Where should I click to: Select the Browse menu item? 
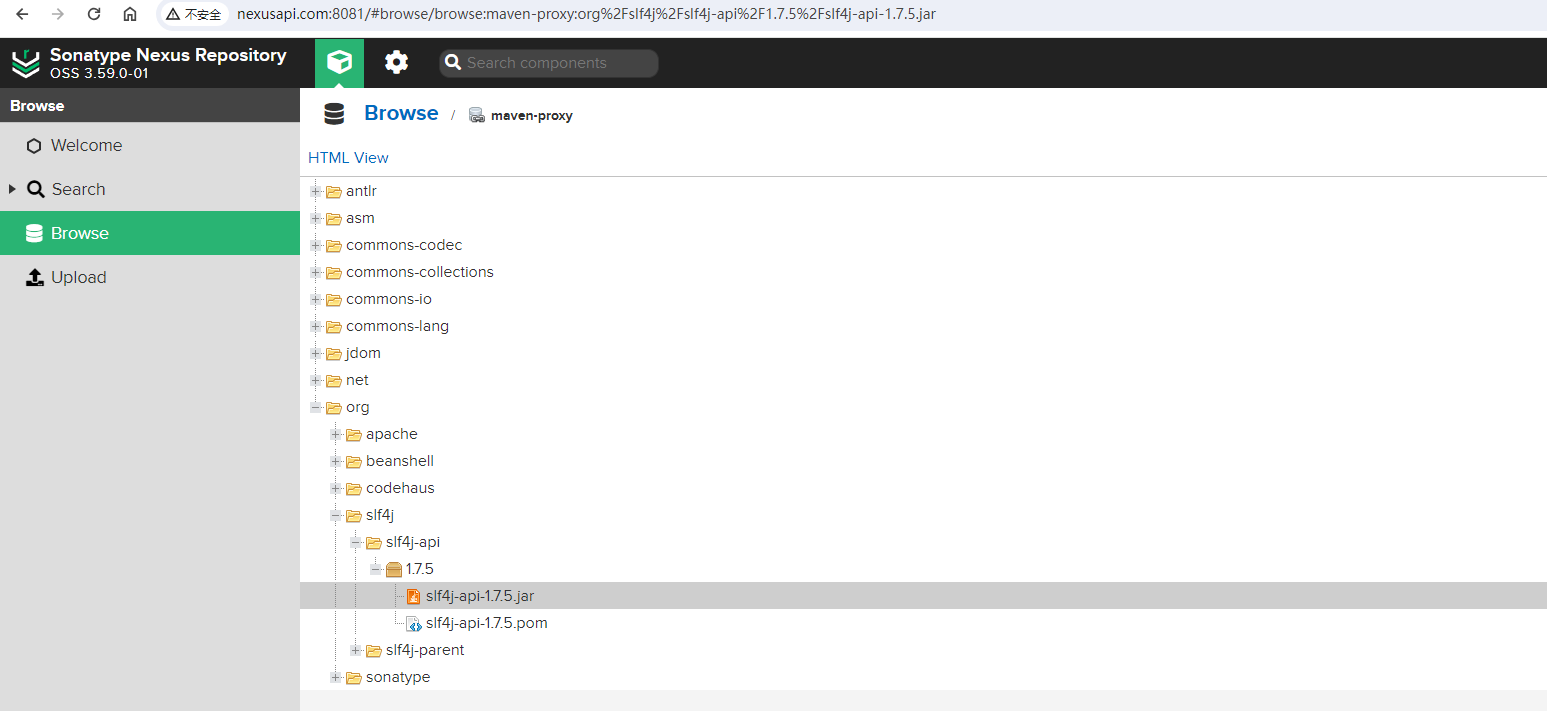150,233
